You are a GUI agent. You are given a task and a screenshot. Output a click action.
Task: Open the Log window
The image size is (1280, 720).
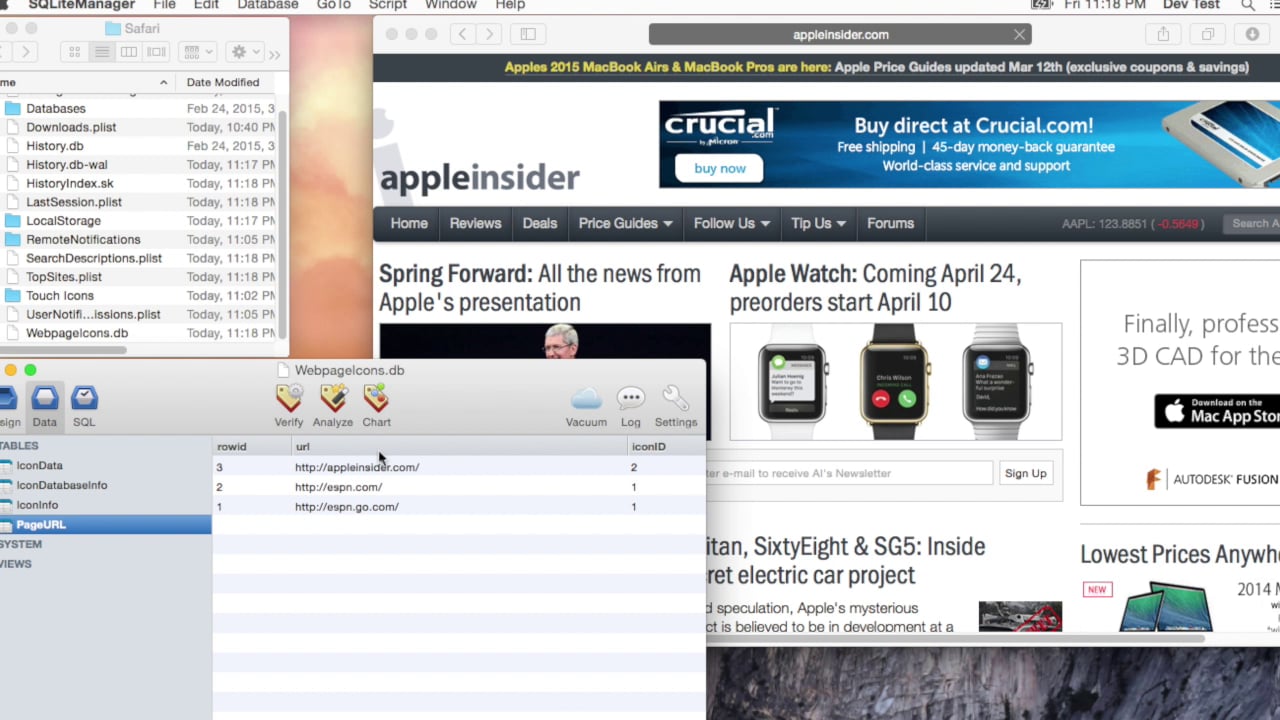631,406
